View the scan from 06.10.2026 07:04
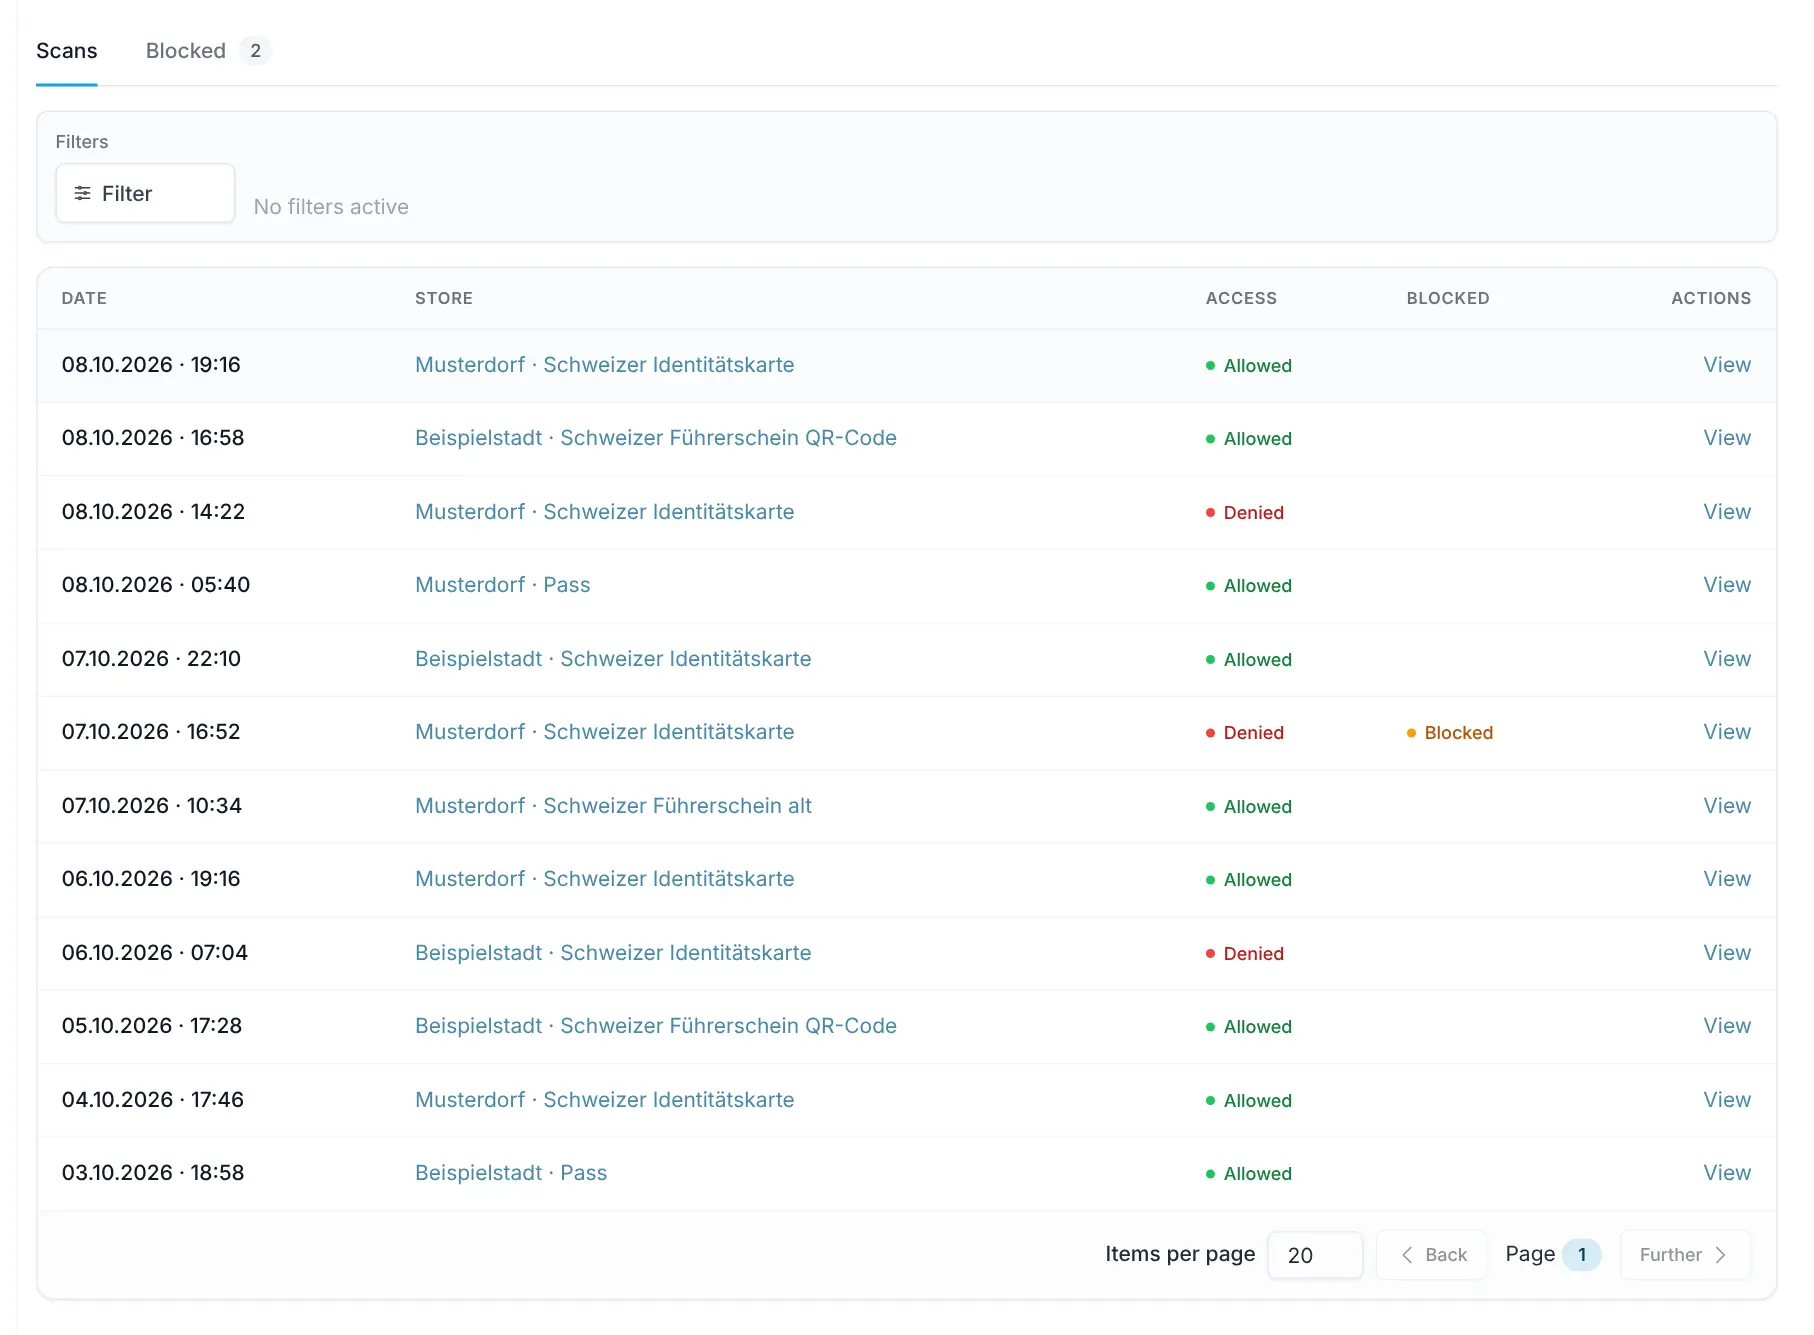 coord(1727,953)
